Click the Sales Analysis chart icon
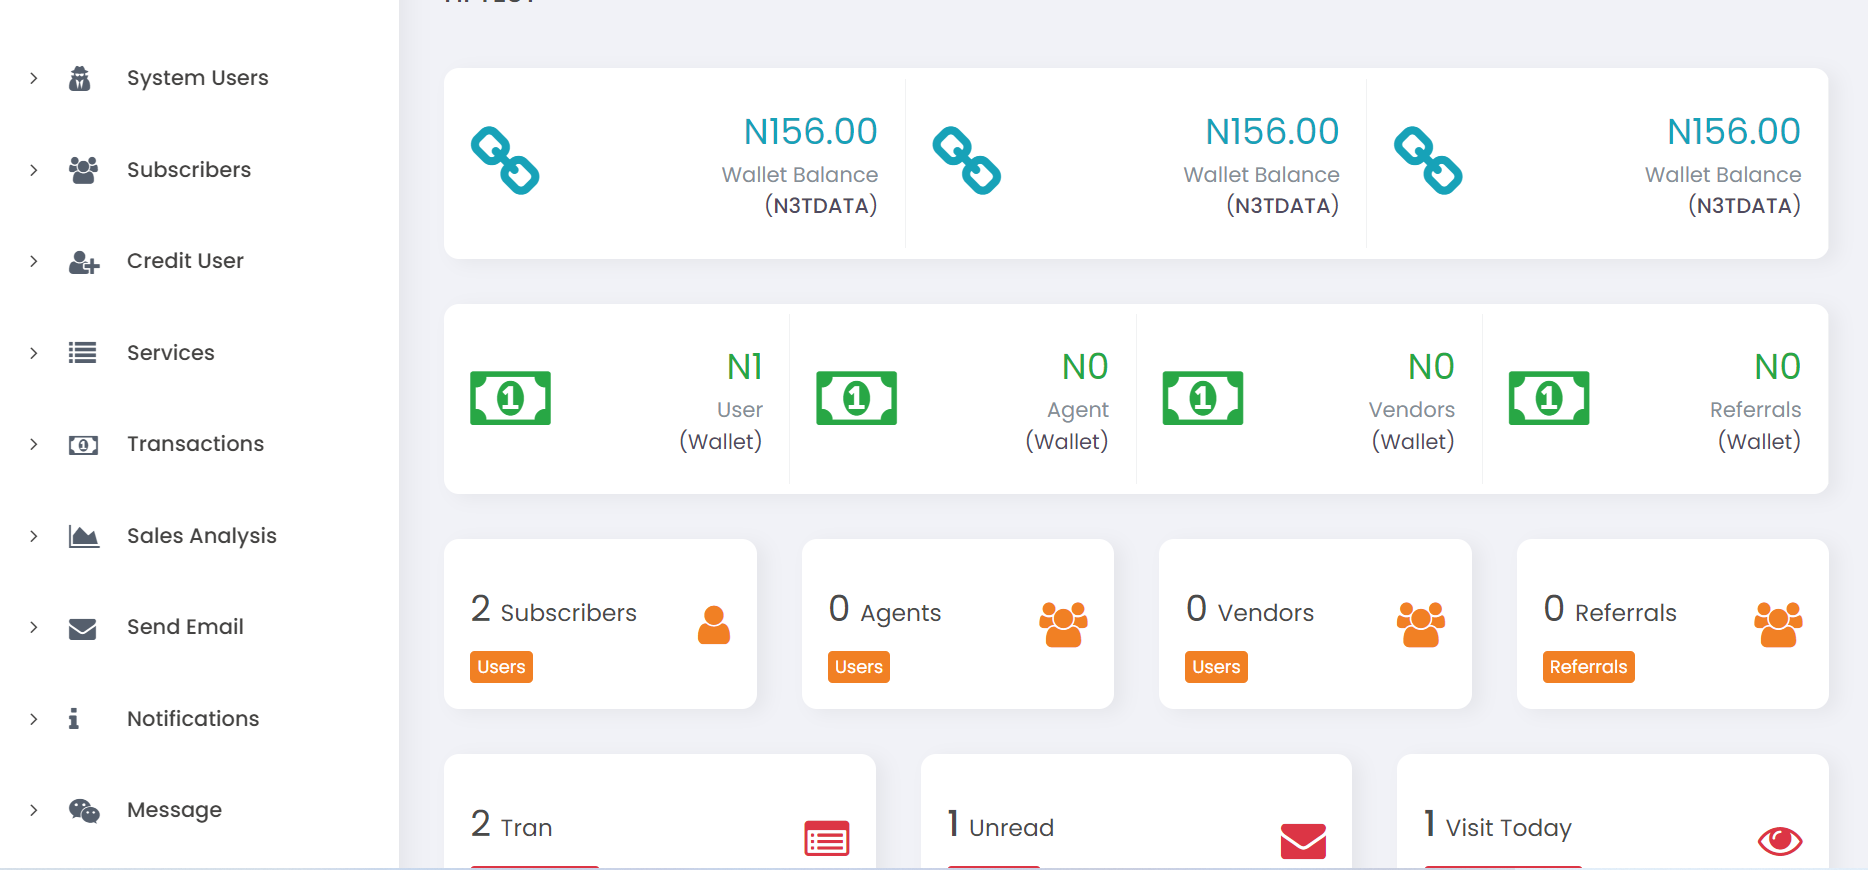 coord(83,536)
